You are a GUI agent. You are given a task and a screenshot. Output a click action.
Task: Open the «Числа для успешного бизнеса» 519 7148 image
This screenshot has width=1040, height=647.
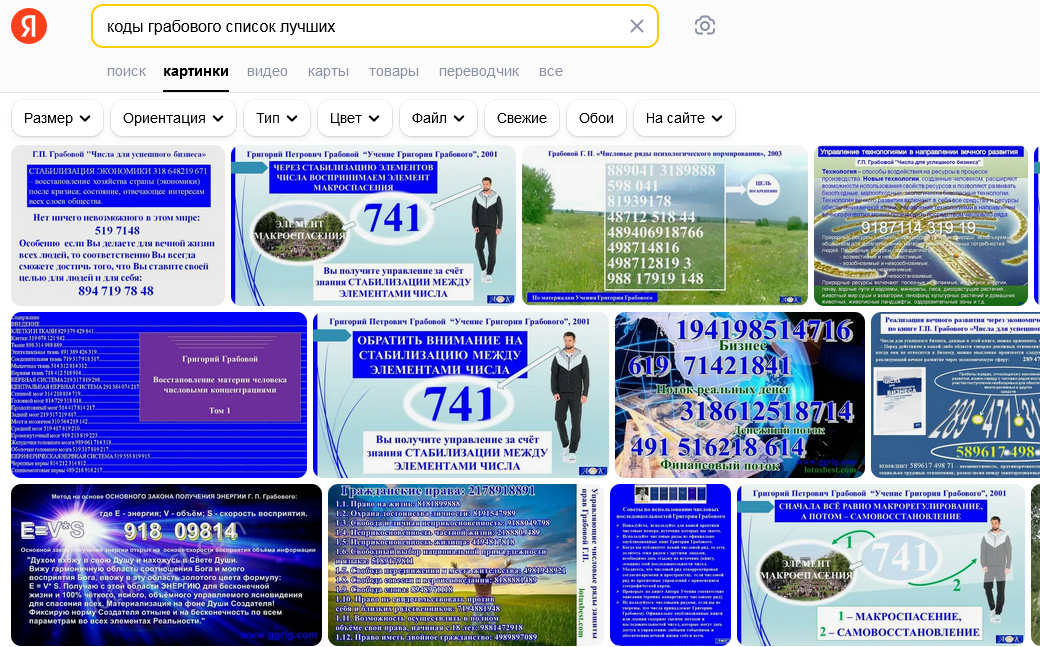[118, 226]
